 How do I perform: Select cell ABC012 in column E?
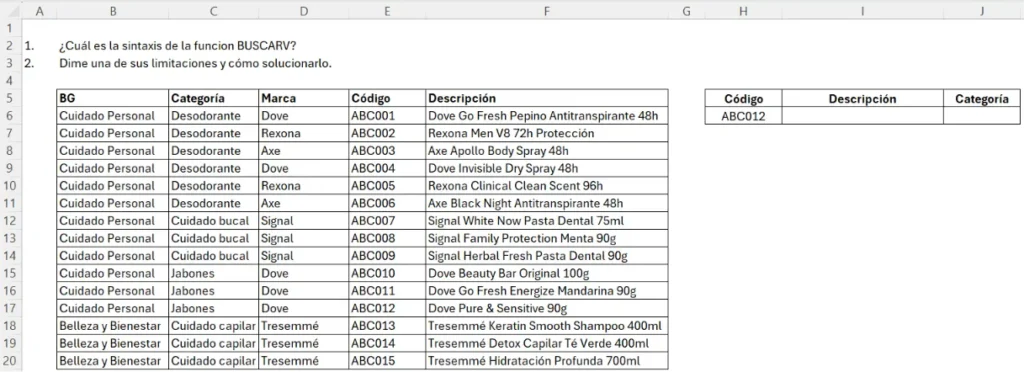point(387,309)
